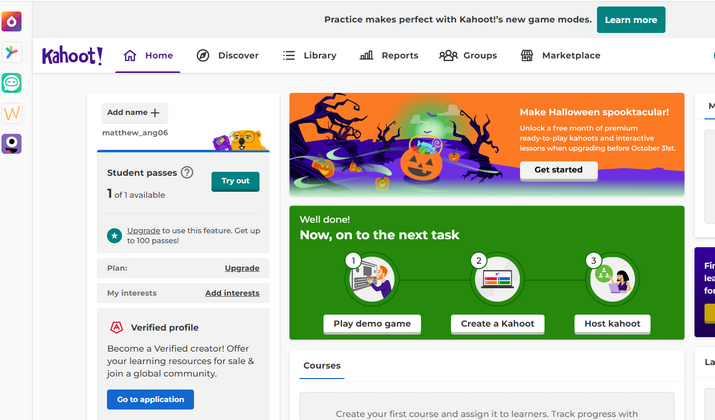Open the Groups tab
Image resolution: width=715 pixels, height=420 pixels.
point(468,56)
